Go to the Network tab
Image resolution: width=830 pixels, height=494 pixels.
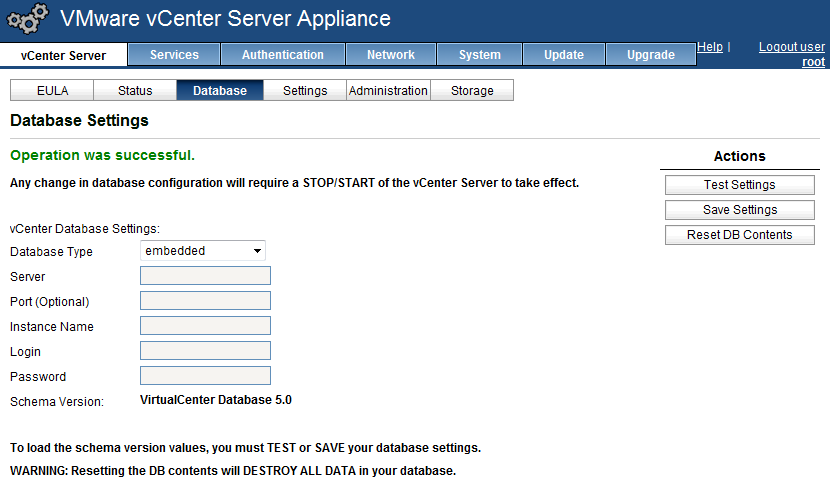[390, 55]
